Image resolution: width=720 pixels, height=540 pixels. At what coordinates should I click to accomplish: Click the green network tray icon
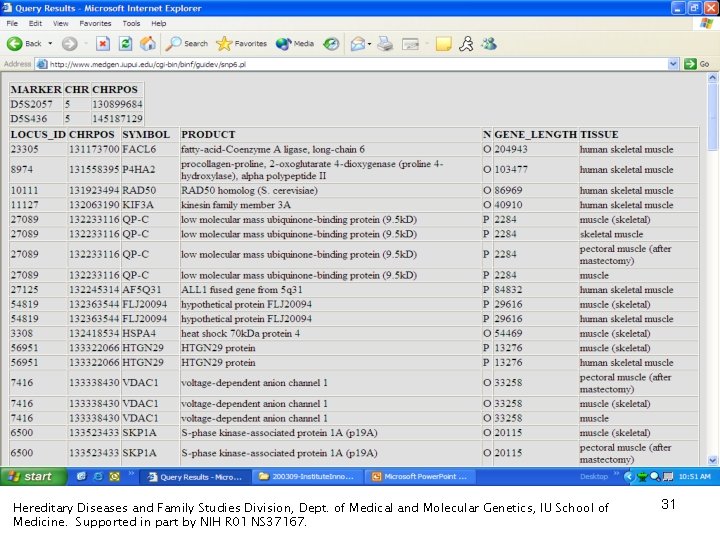[642, 477]
